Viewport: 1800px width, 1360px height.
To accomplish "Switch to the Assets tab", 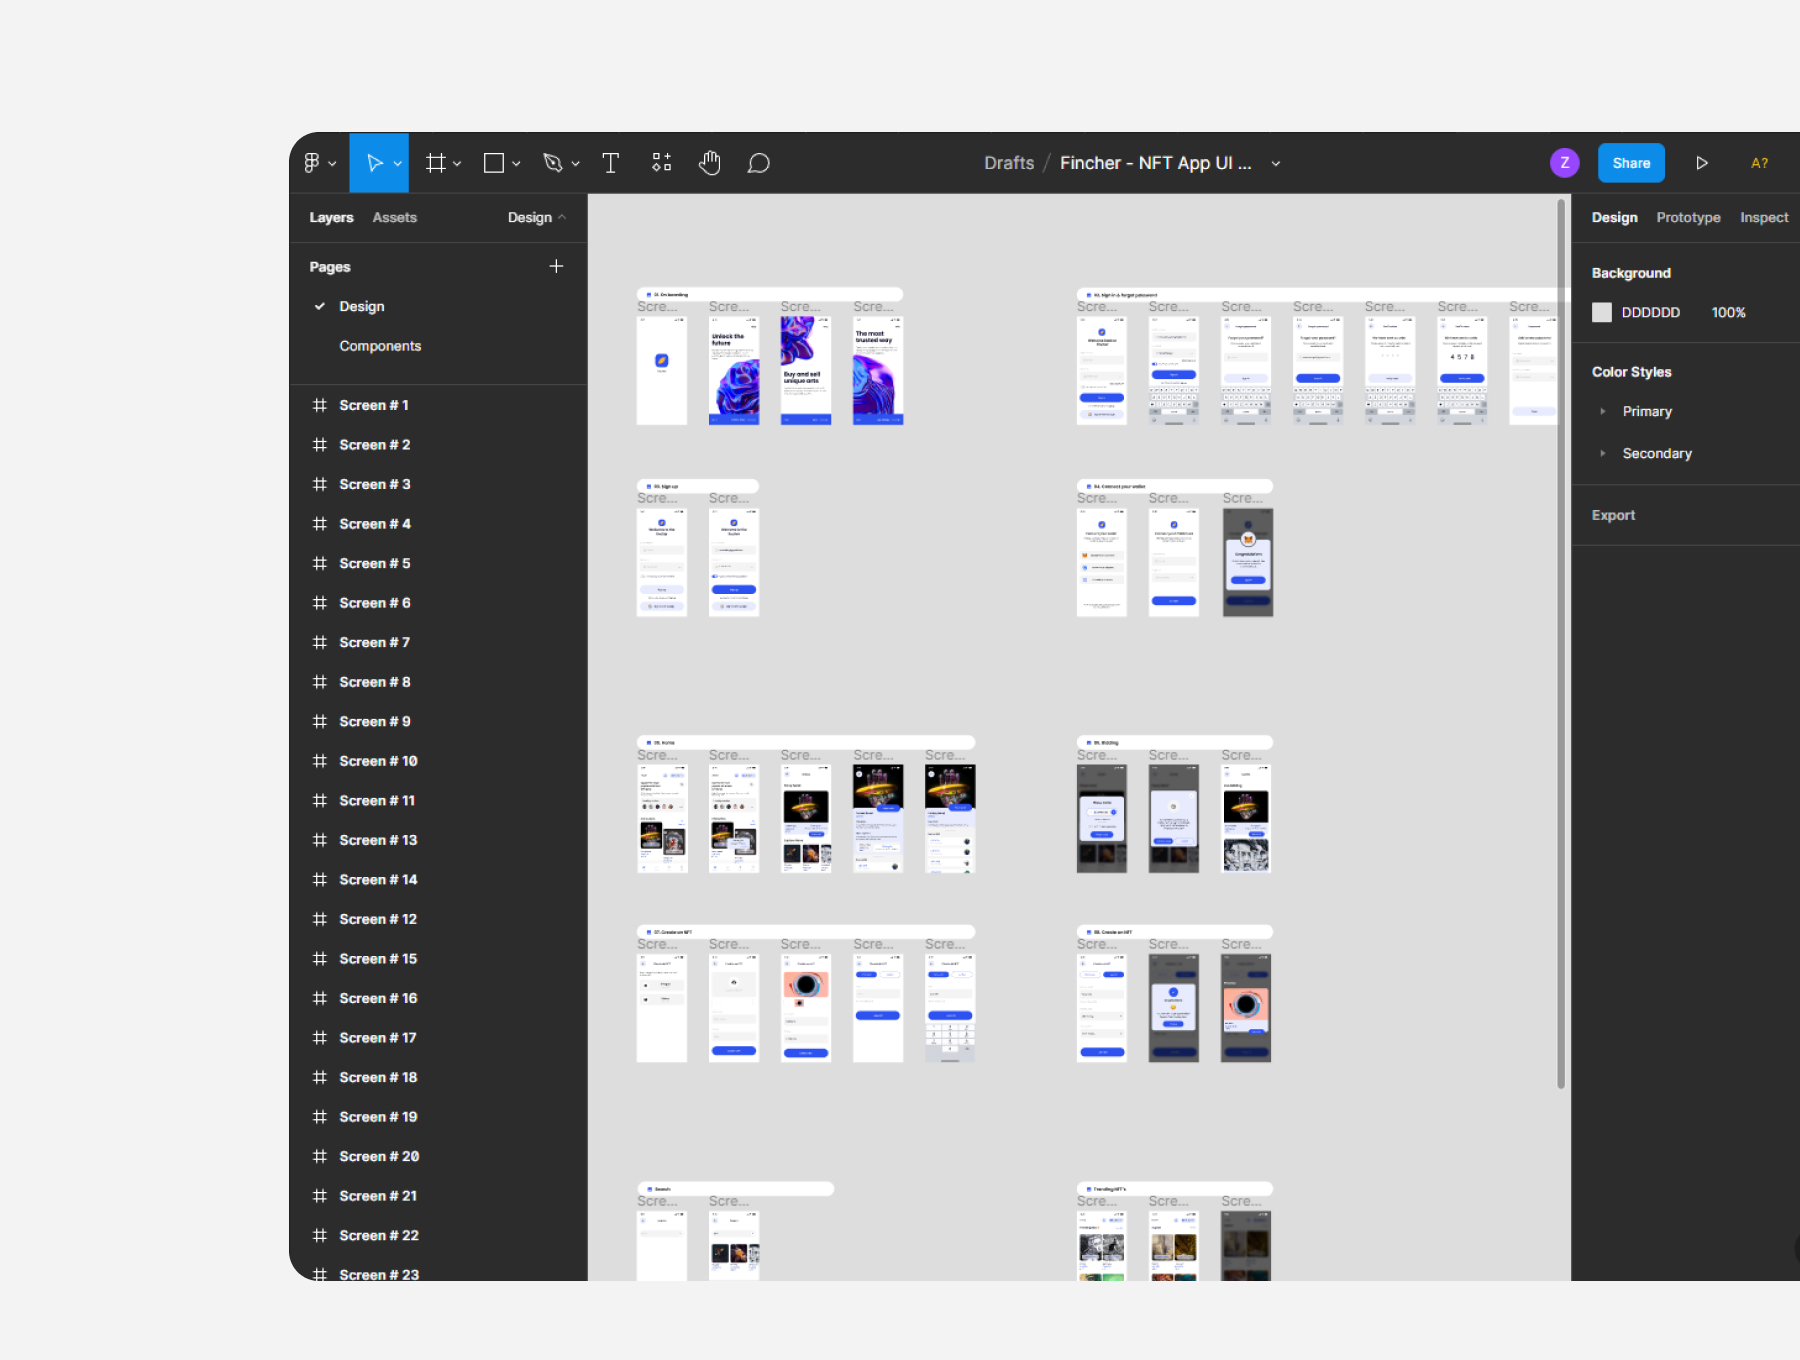I will coord(394,217).
